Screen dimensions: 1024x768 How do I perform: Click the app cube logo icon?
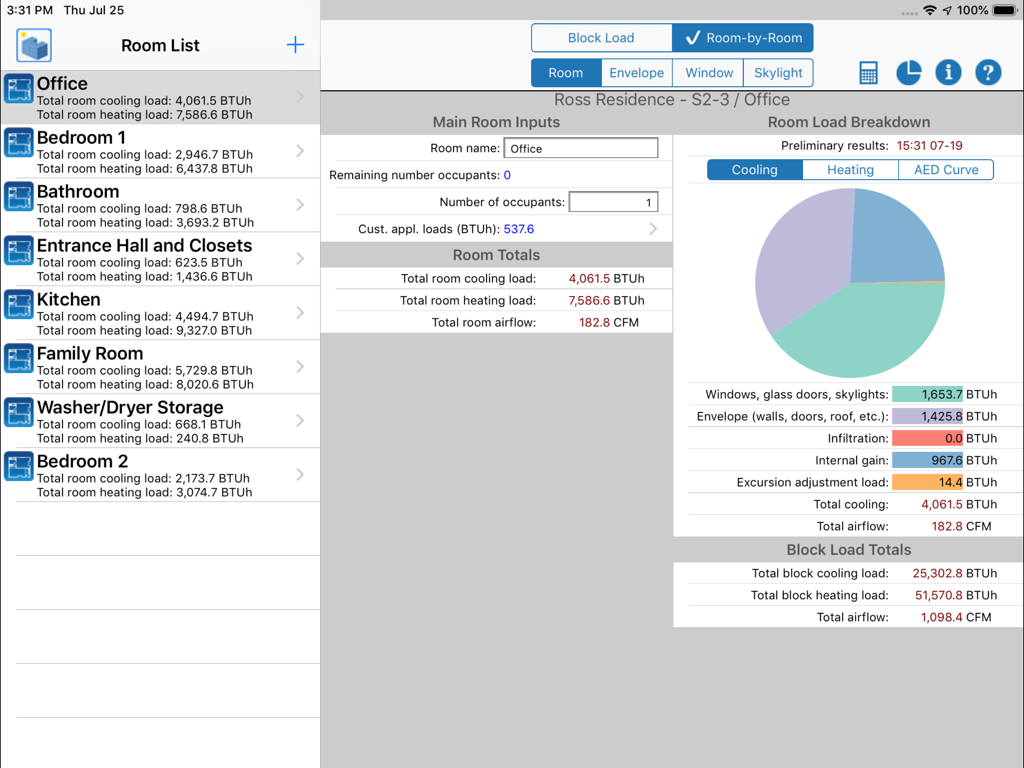point(33,45)
